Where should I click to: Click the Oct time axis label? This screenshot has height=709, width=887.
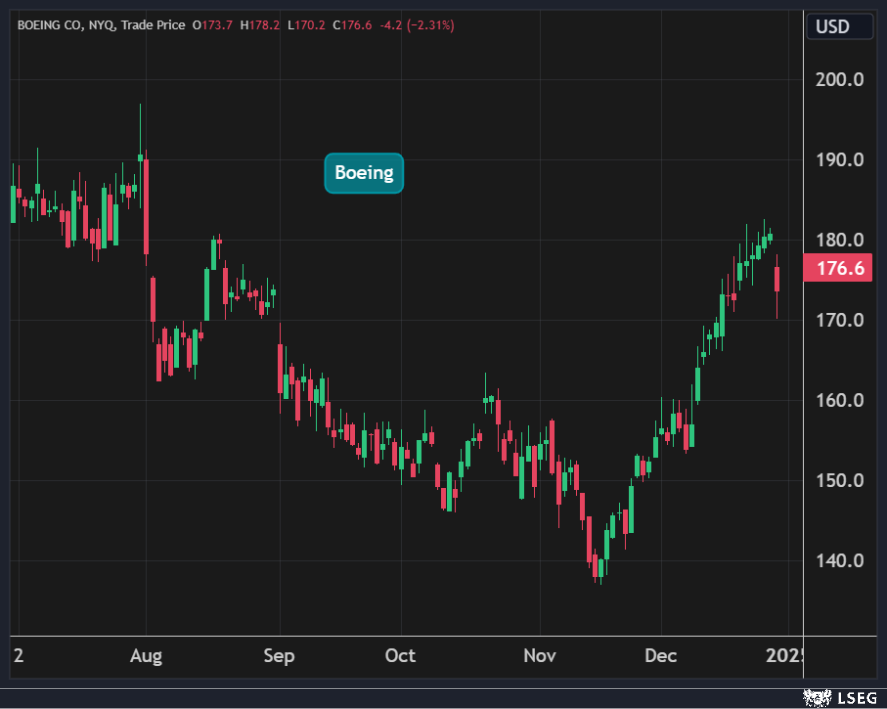coord(400,656)
